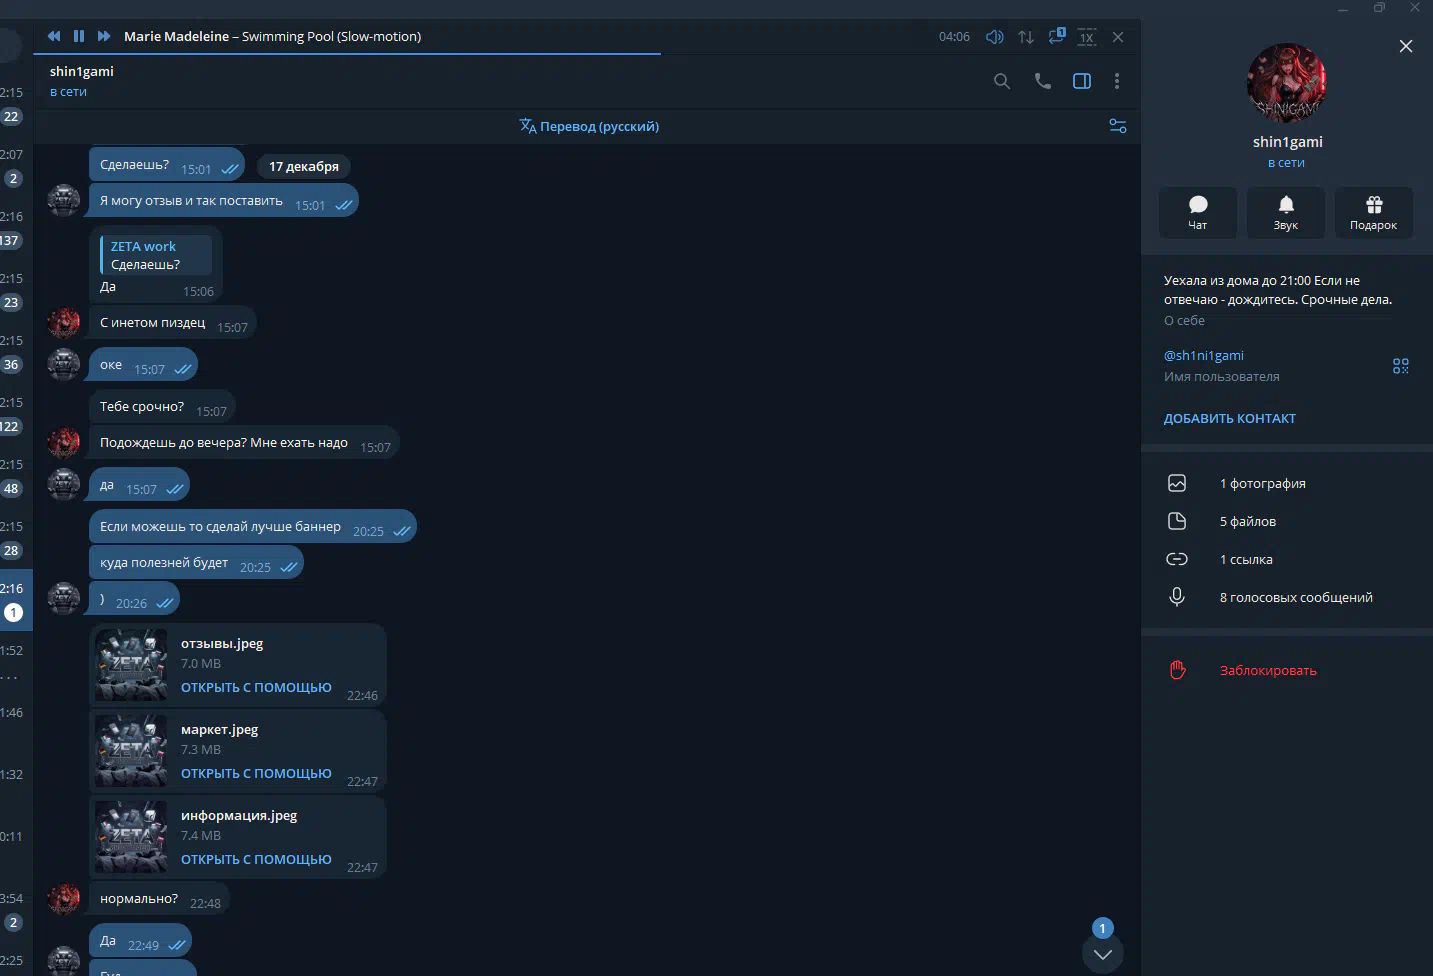Click Перевод (русский) translate bar

(589, 126)
